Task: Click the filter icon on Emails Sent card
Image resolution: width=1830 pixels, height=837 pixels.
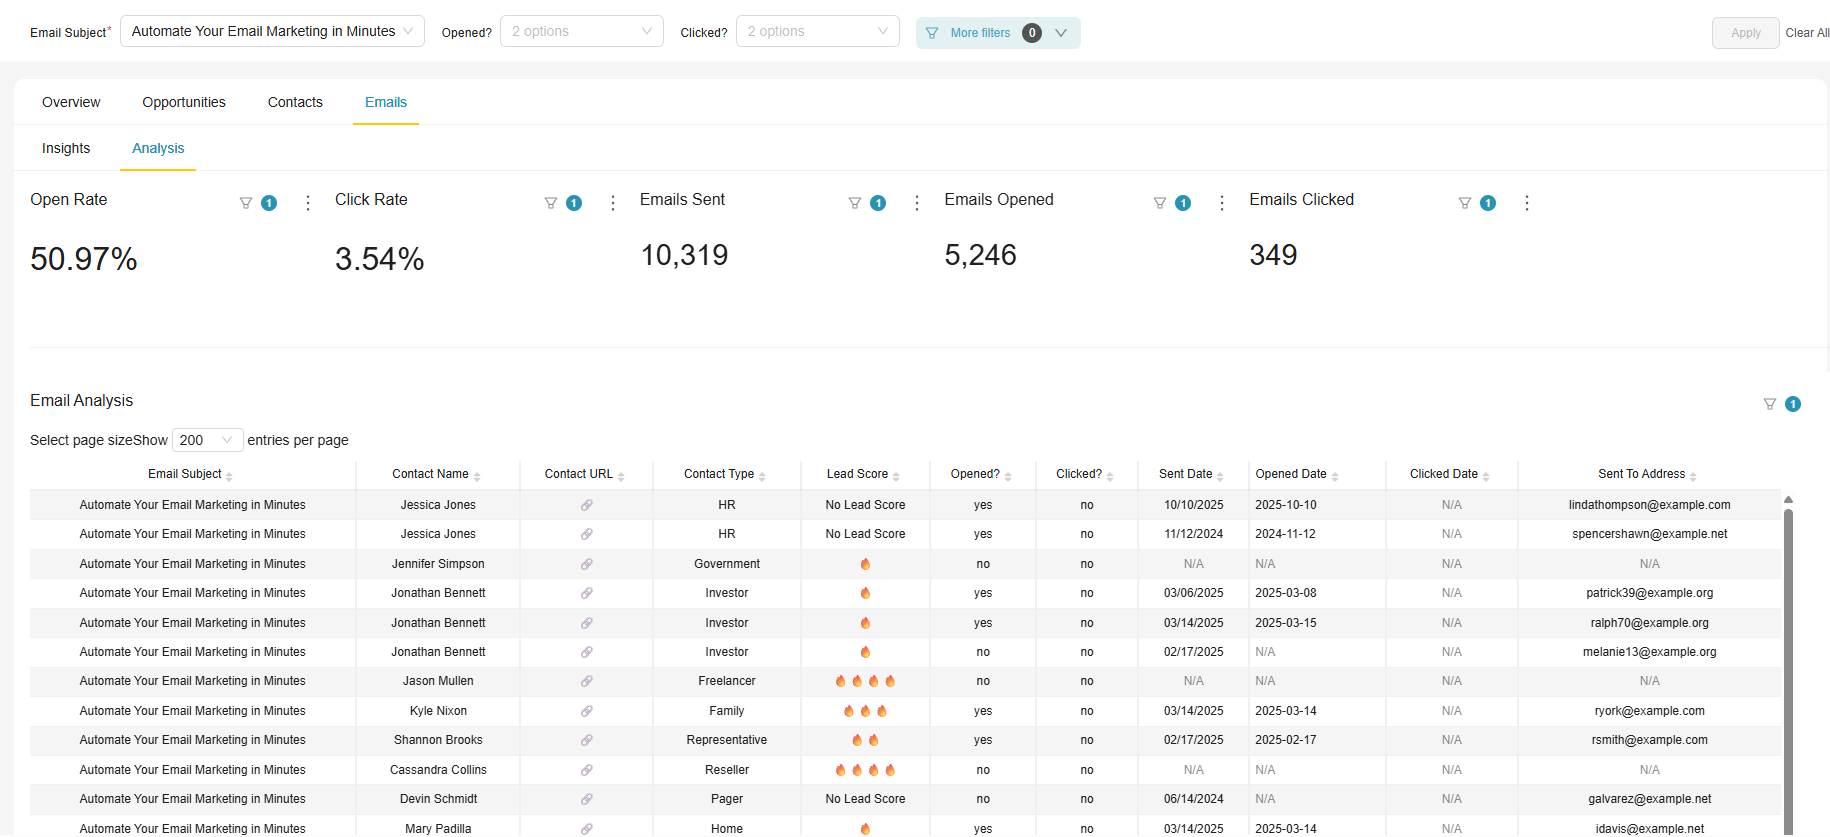Action: 855,203
